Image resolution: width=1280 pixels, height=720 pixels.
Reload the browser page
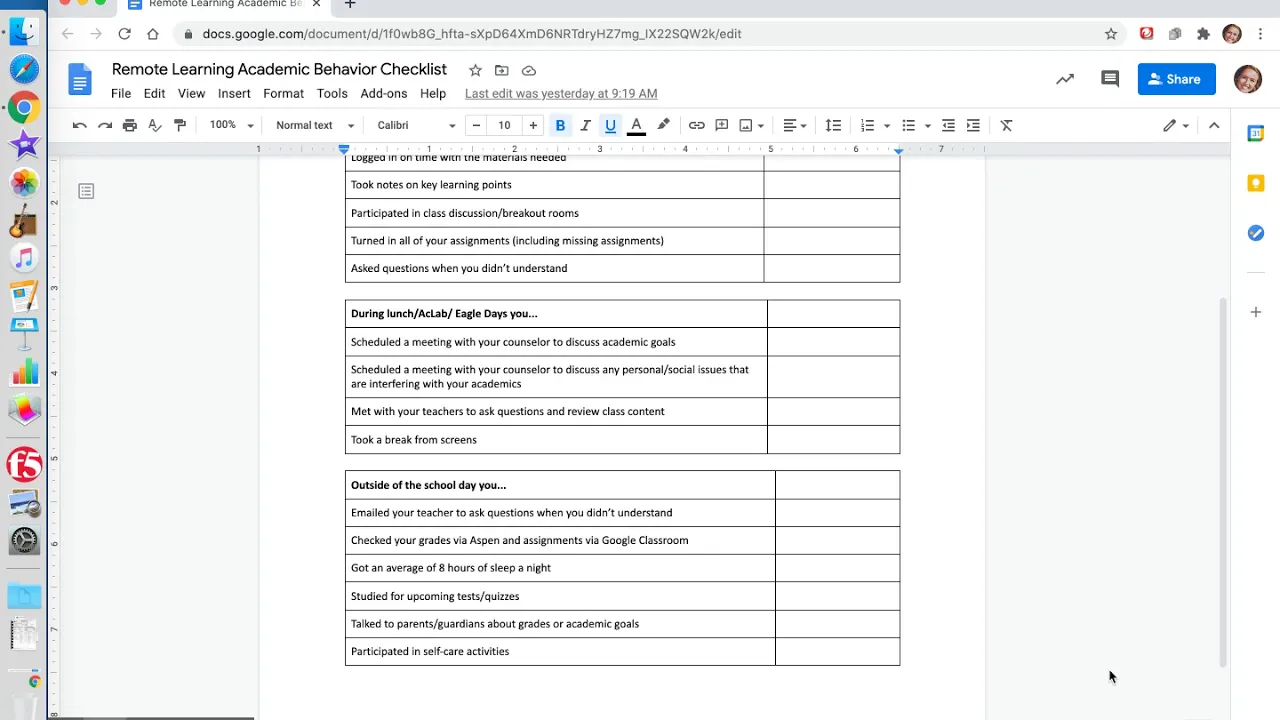click(124, 34)
